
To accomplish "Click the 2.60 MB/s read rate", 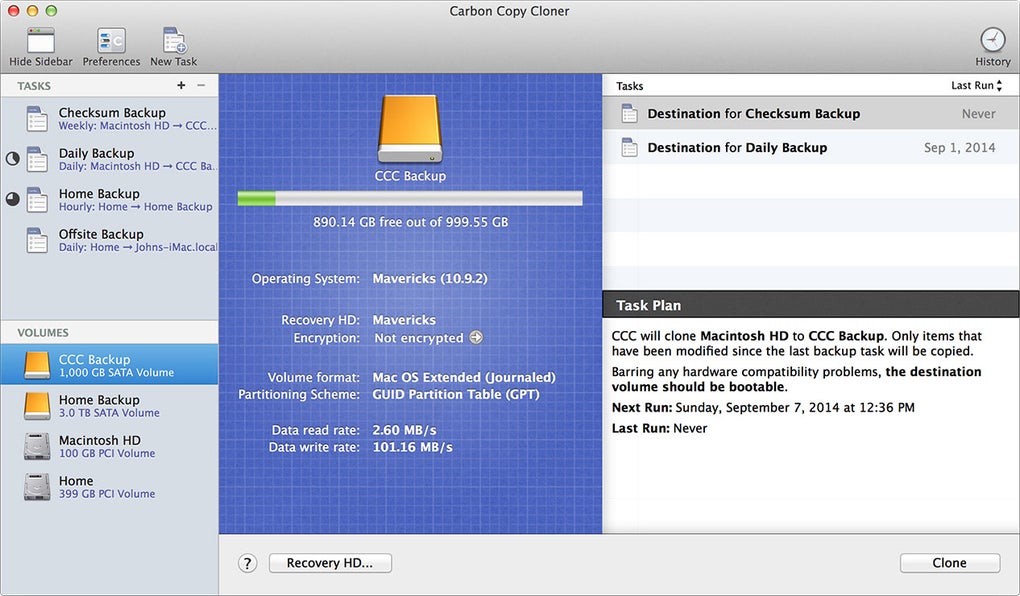I will 404,430.
